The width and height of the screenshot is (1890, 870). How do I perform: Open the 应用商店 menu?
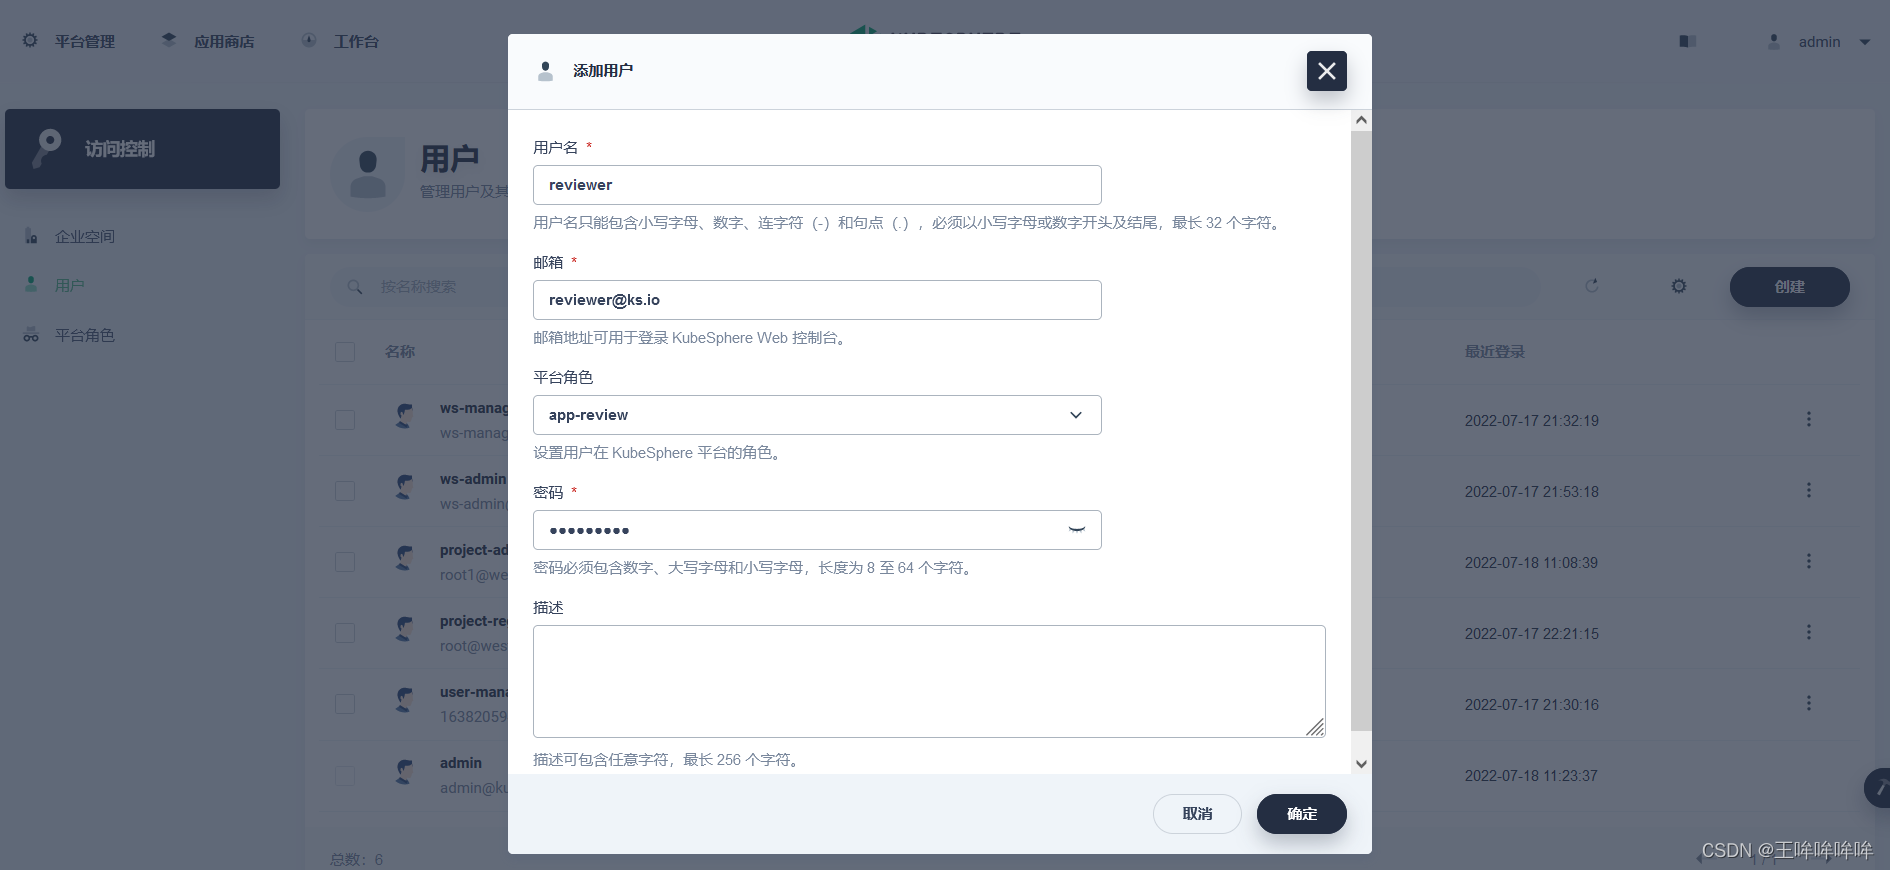click(224, 41)
